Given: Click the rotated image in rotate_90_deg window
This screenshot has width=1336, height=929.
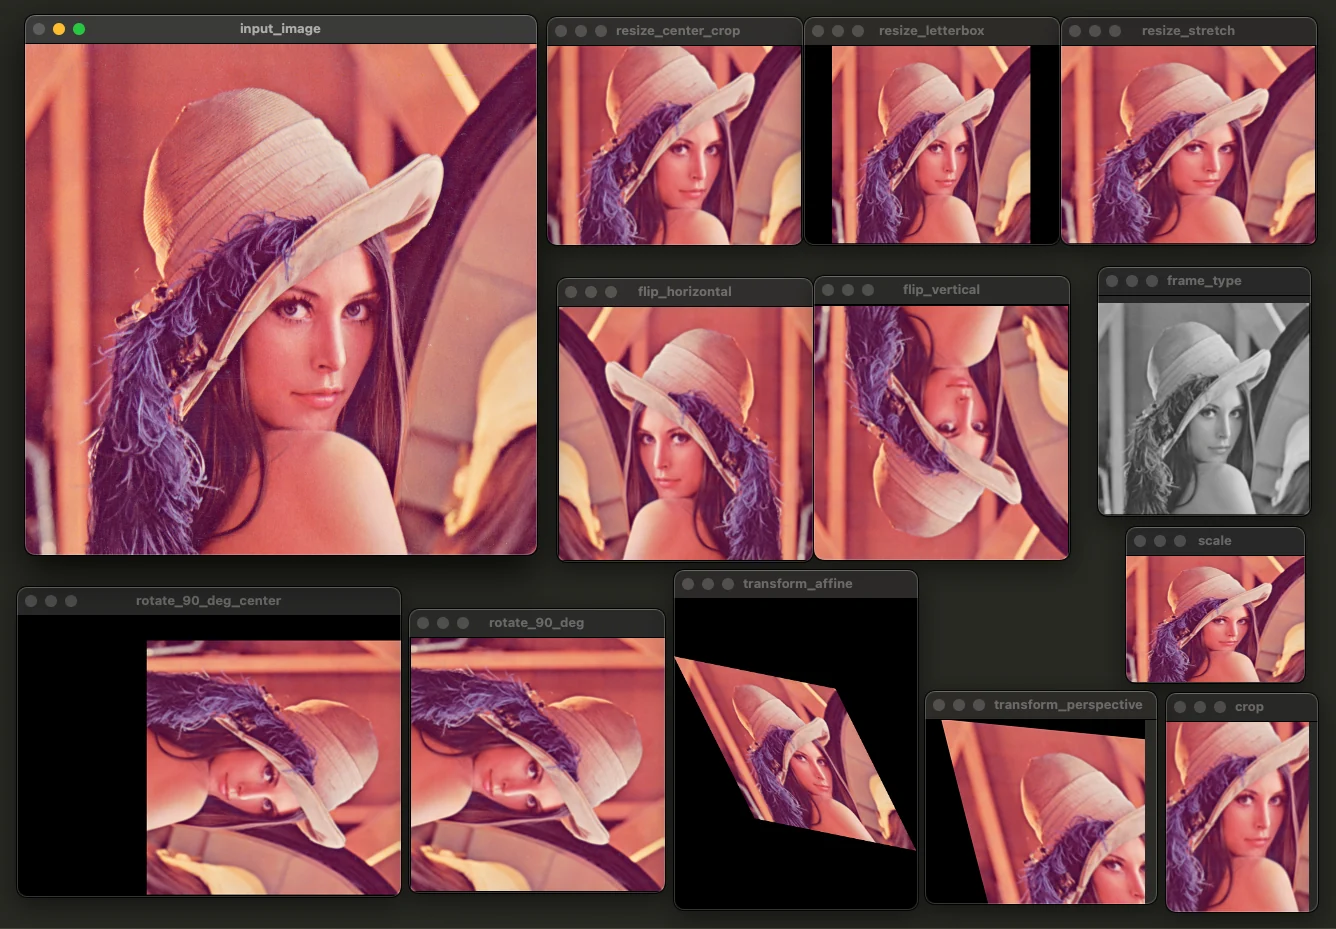Looking at the screenshot, I should (537, 764).
